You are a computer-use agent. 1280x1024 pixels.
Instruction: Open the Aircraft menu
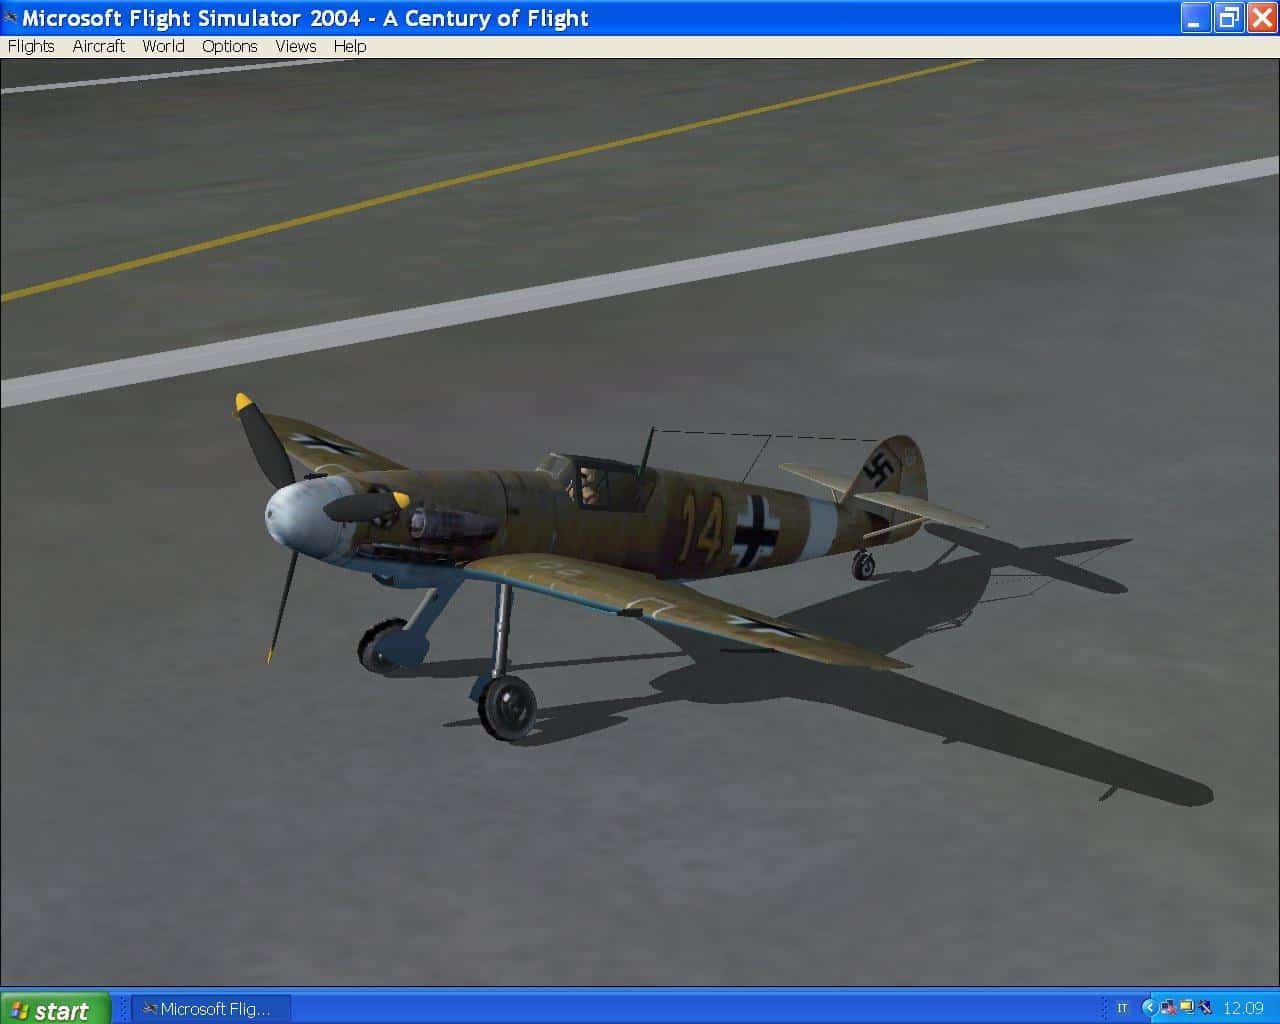pos(97,46)
